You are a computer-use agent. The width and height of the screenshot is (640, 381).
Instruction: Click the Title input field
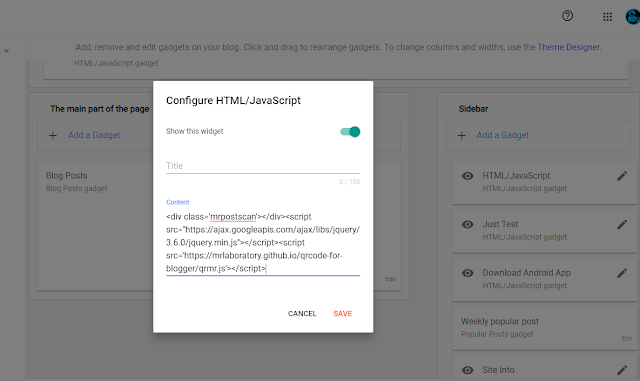pyautogui.click(x=263, y=166)
